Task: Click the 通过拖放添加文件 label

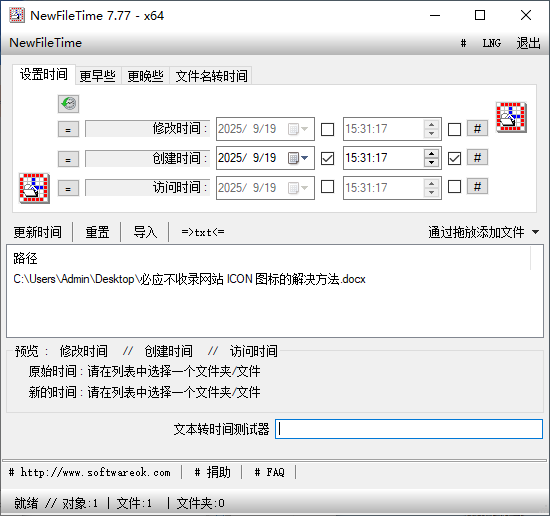Action: 476,232
